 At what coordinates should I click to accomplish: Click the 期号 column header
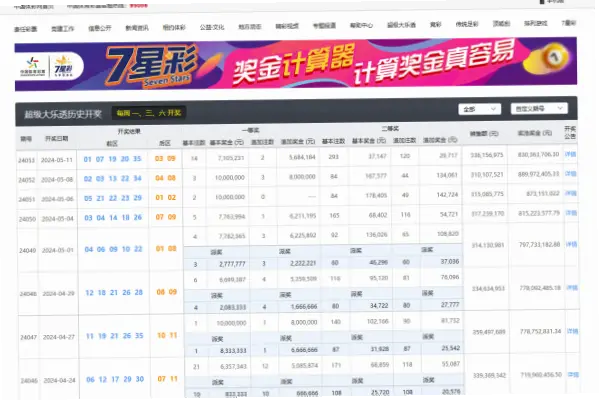26,139
